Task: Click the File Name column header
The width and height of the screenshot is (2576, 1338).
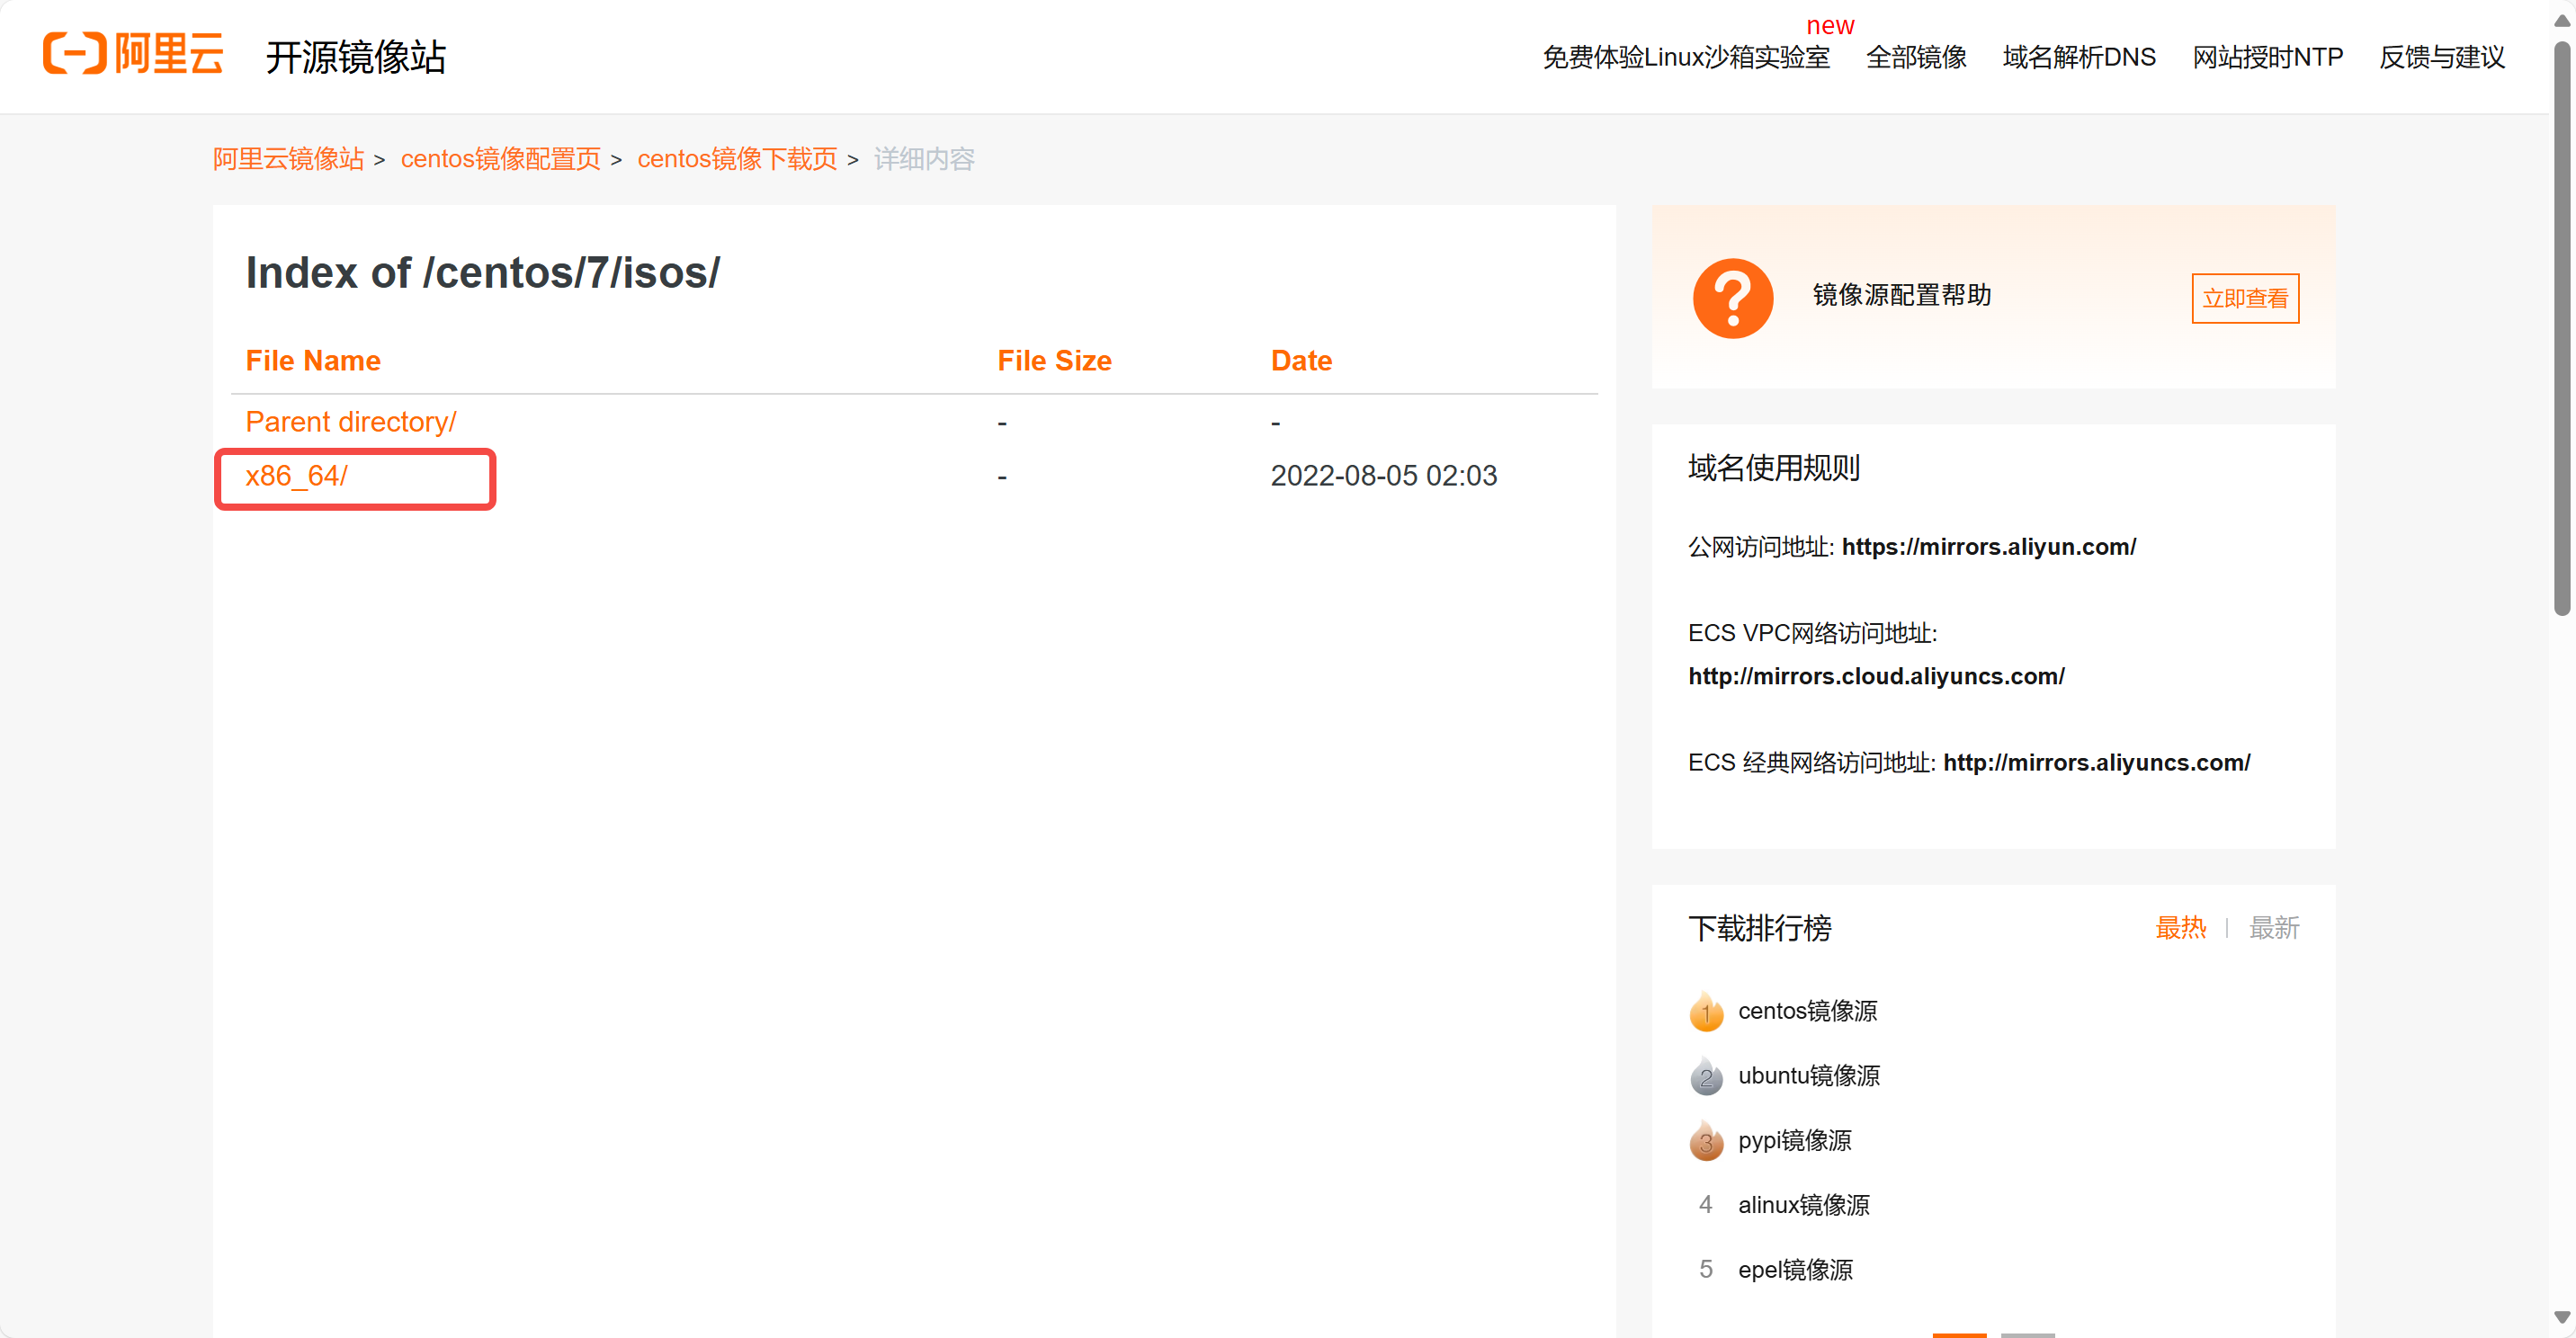Action: tap(313, 361)
